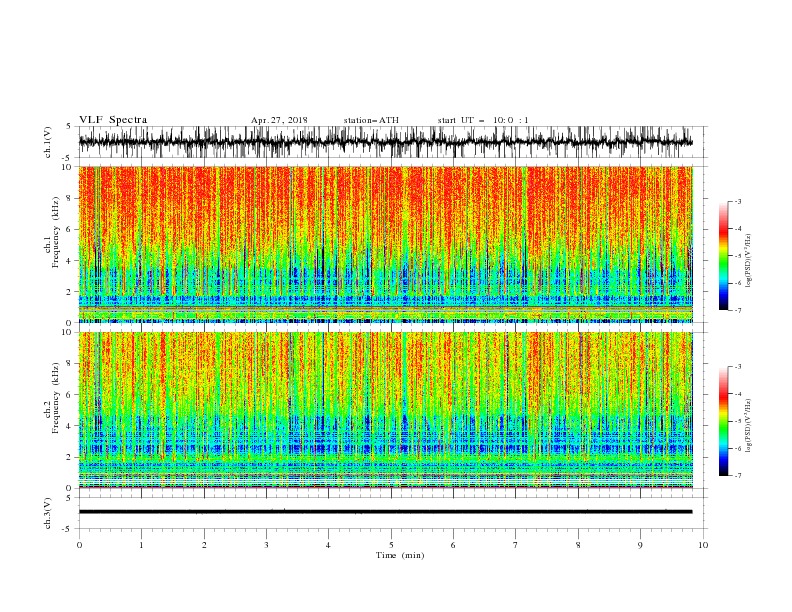Click the "station=ATH" label
Image resolution: width=792 pixels, height=612 pixels.
coord(371,120)
